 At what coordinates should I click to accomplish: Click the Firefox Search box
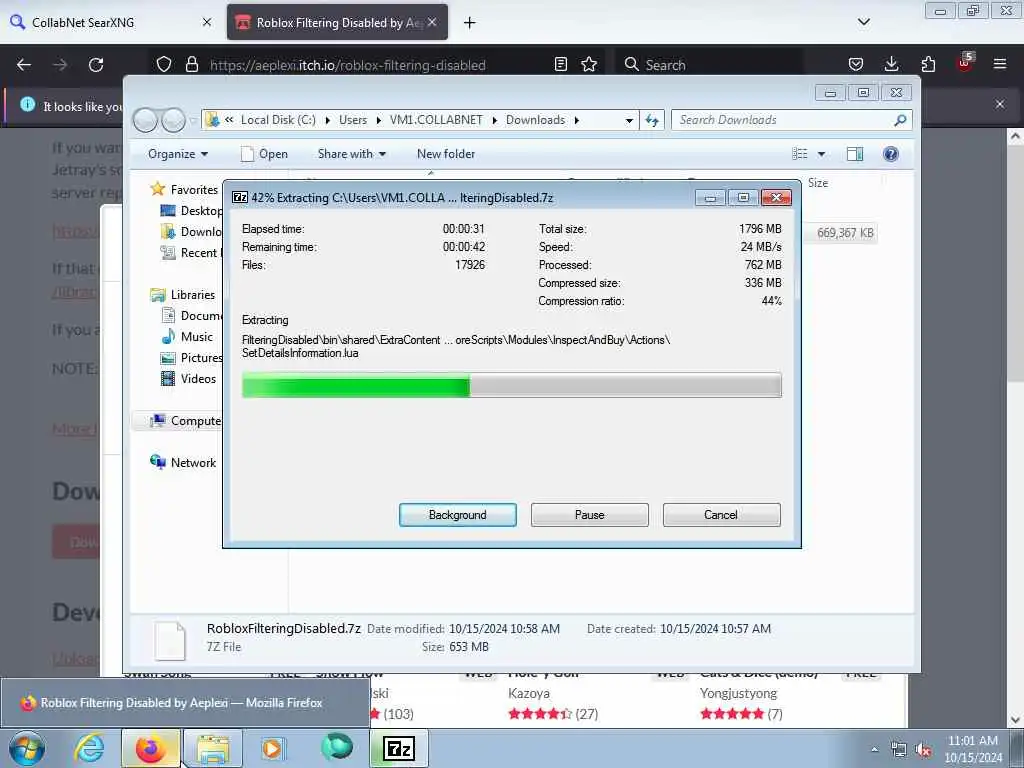[709, 65]
